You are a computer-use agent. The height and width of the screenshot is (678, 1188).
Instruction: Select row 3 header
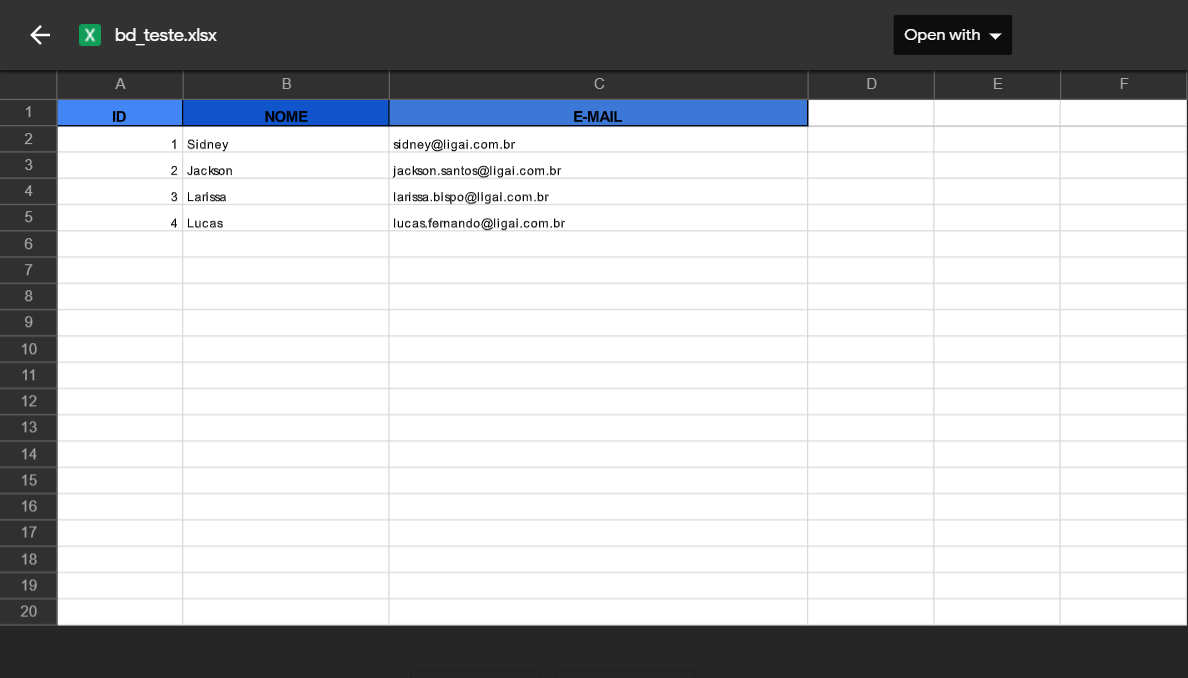click(28, 165)
